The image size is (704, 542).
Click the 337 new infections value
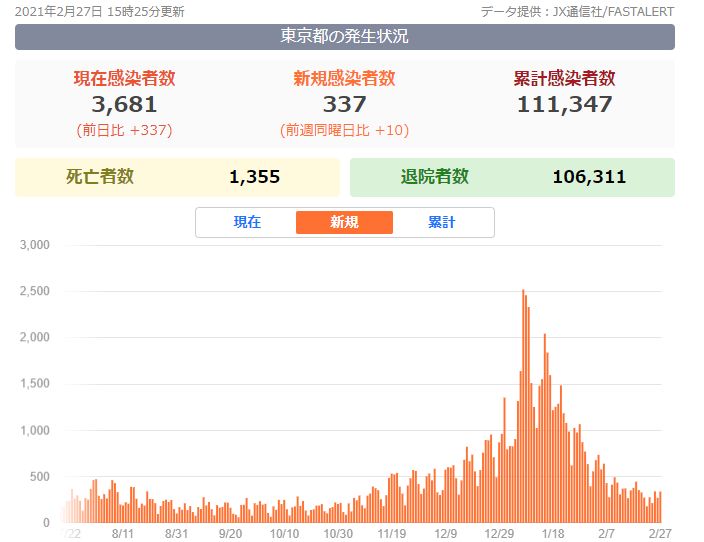point(344,104)
